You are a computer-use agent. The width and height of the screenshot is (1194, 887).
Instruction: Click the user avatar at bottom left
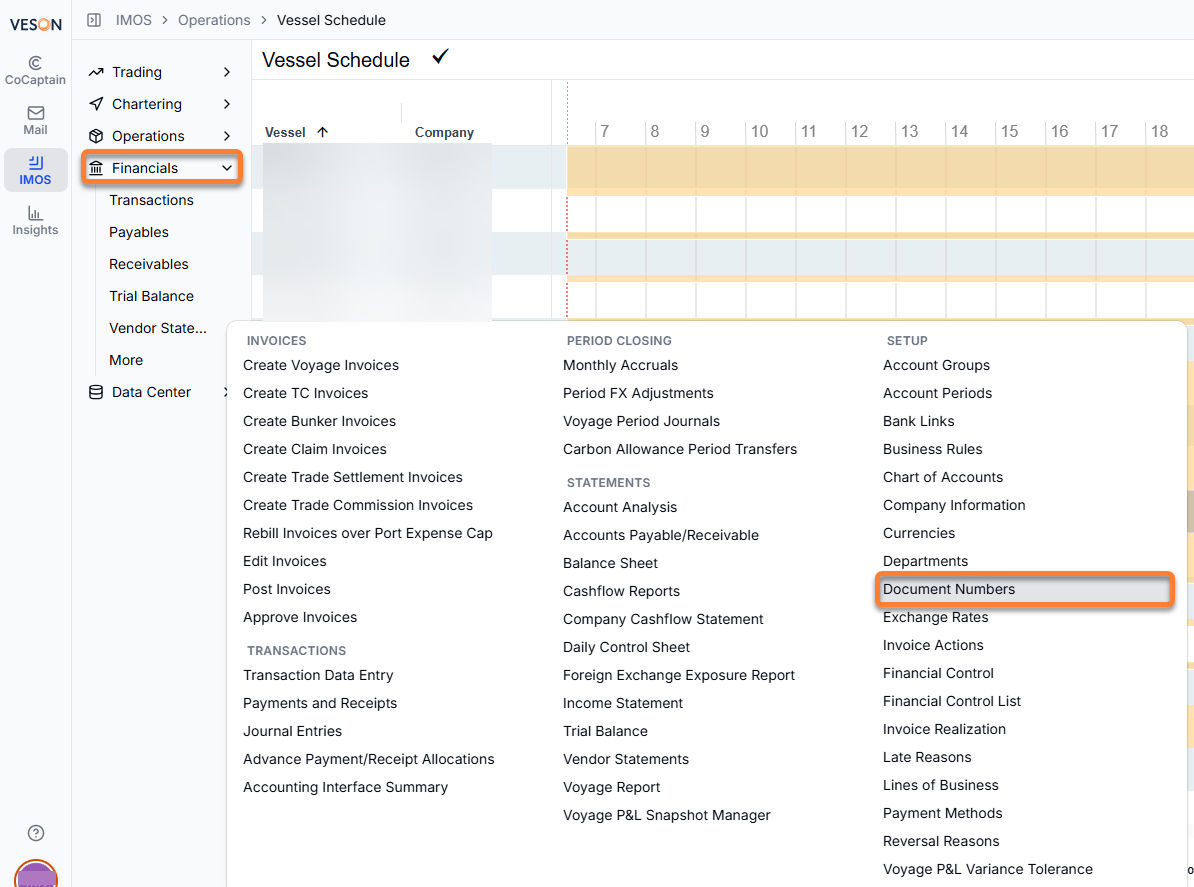tap(36, 874)
